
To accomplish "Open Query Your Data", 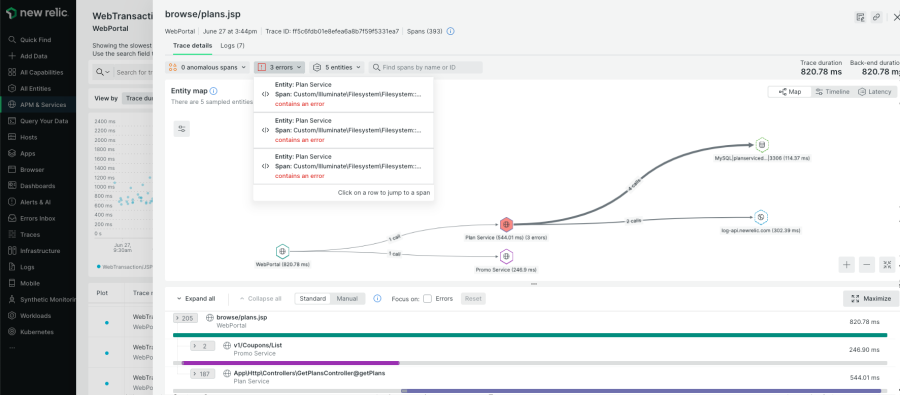I will pyautogui.click(x=44, y=121).
